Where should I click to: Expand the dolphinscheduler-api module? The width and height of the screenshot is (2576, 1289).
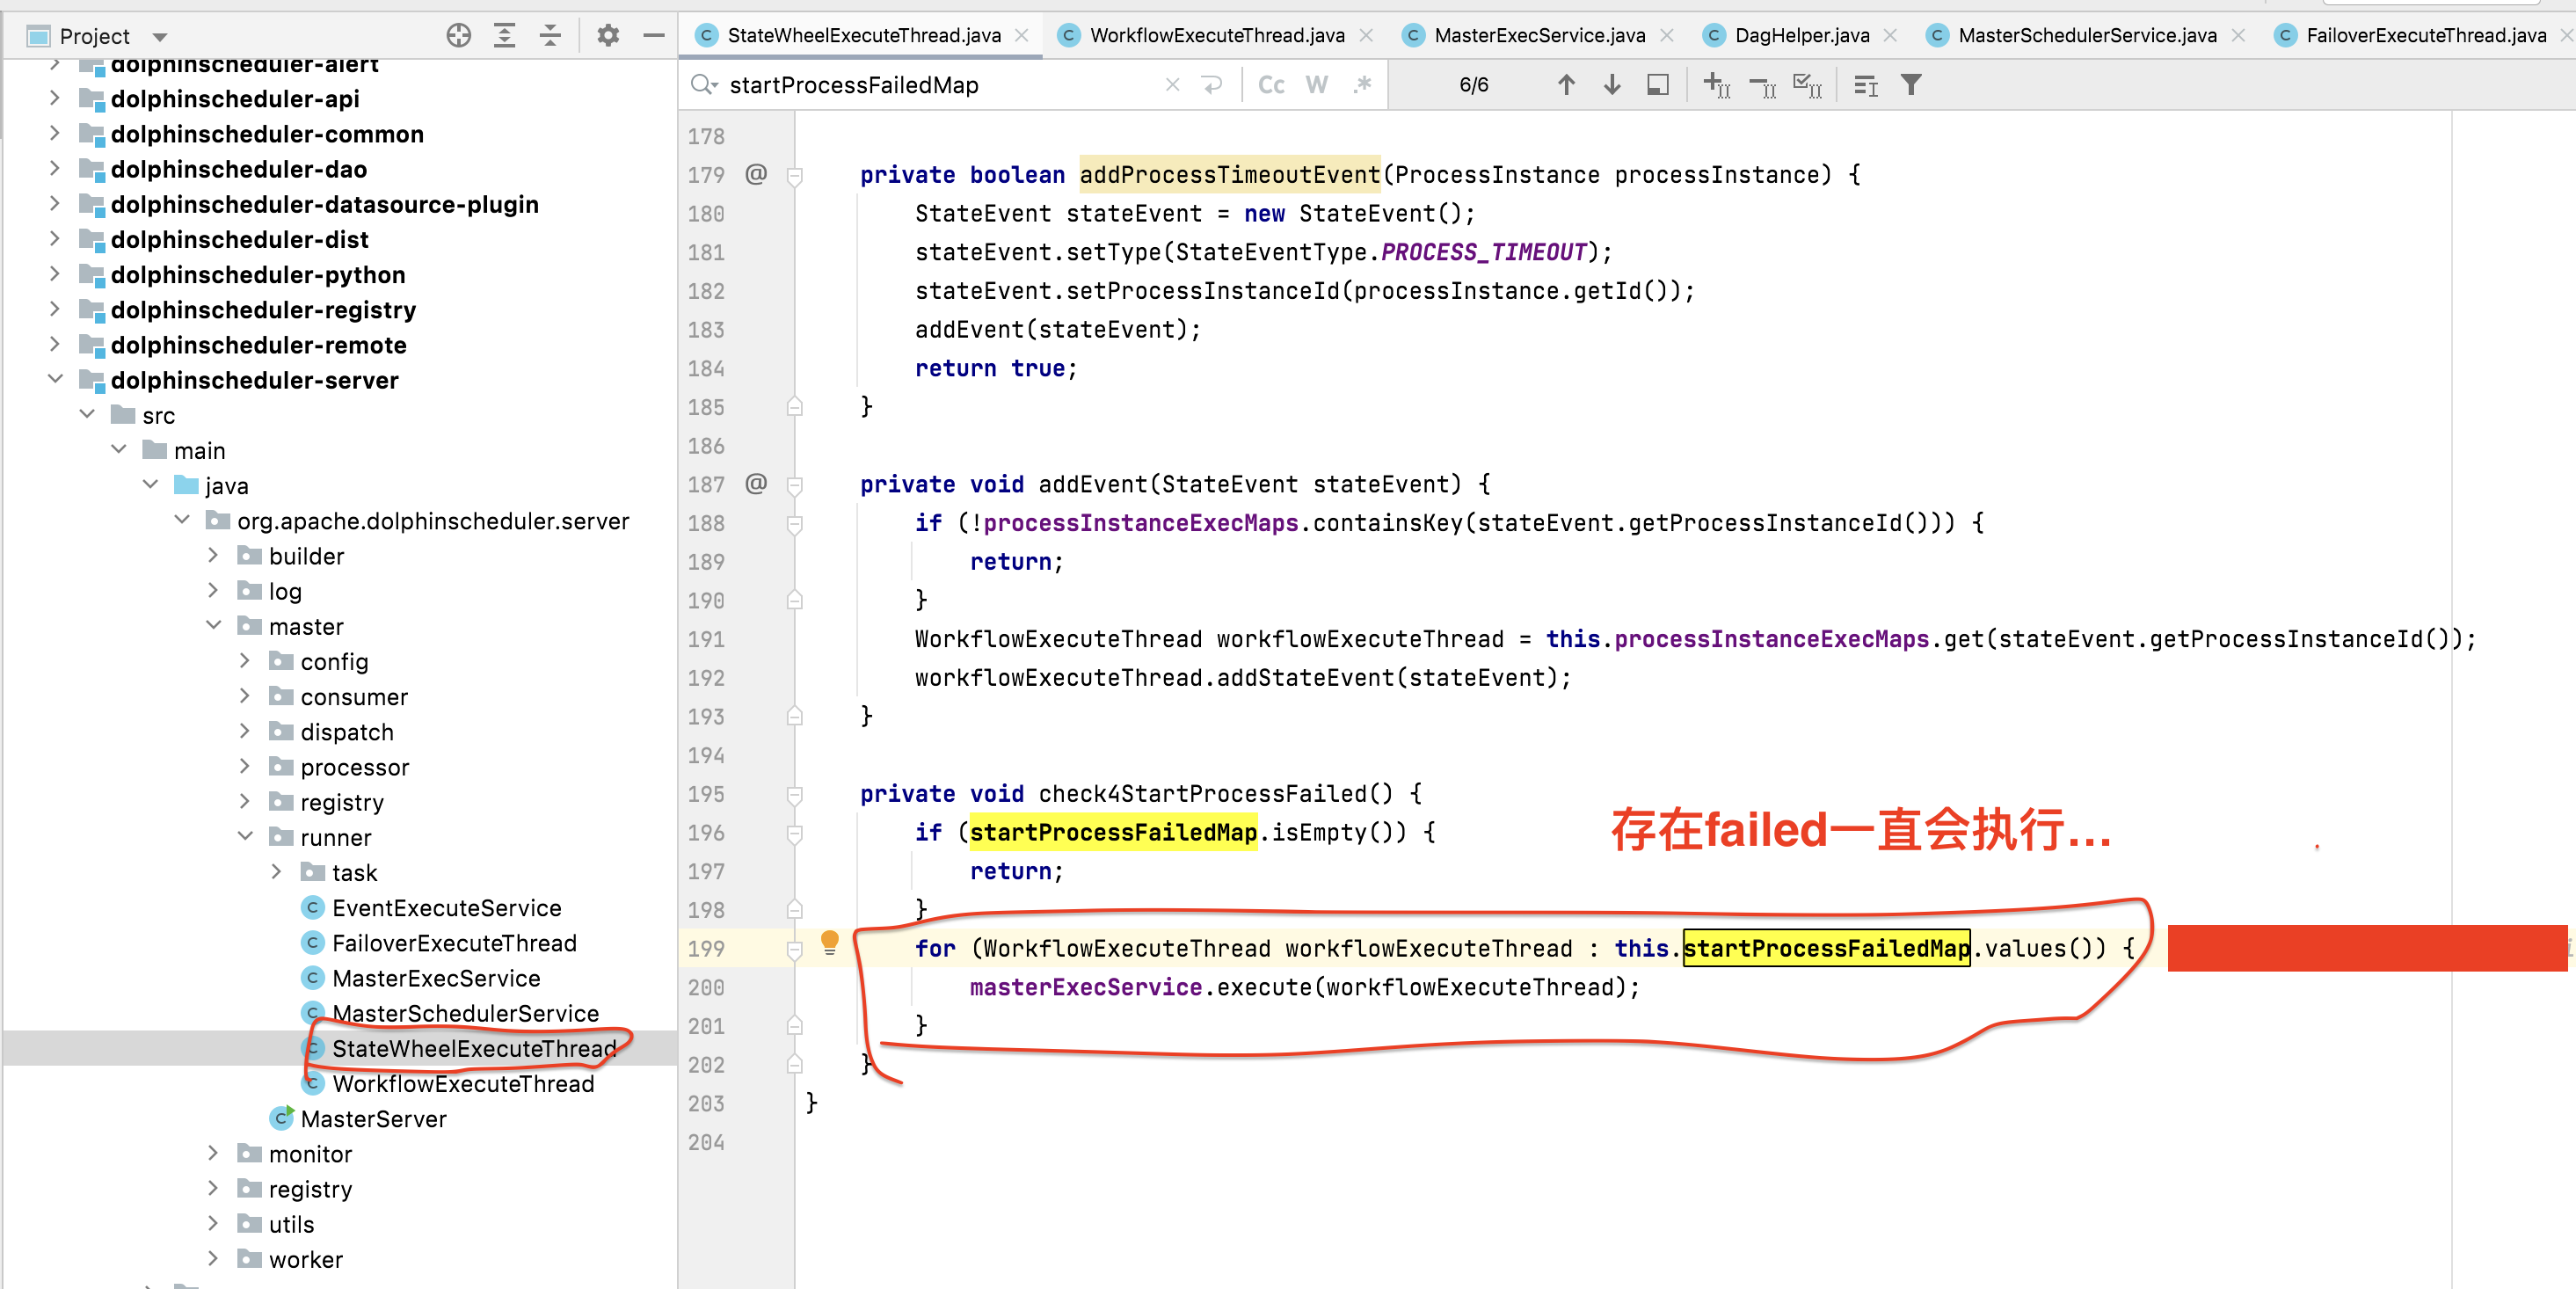[55, 98]
